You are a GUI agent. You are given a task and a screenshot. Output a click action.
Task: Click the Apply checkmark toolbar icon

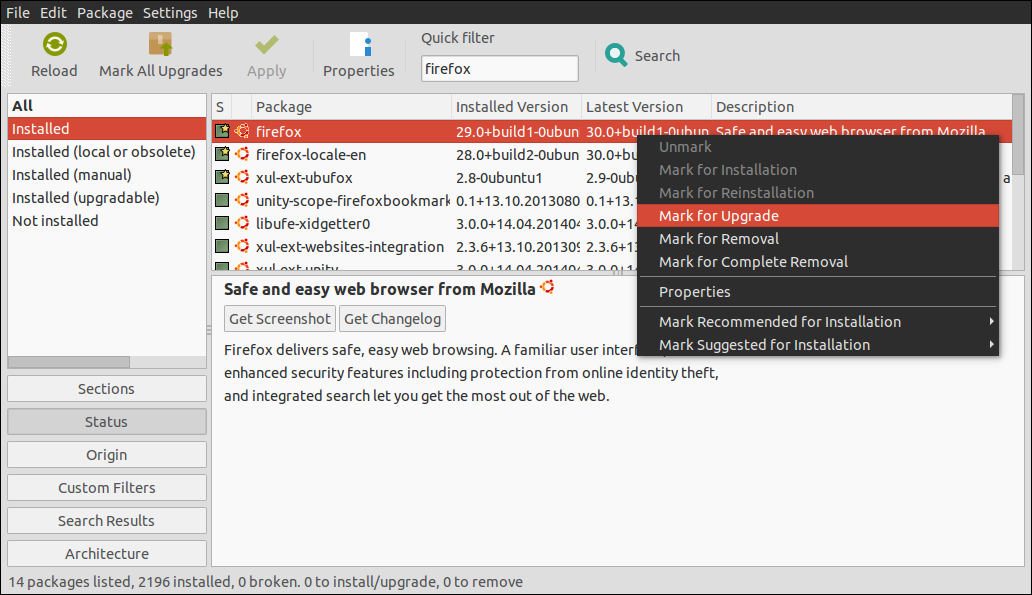(x=267, y=45)
